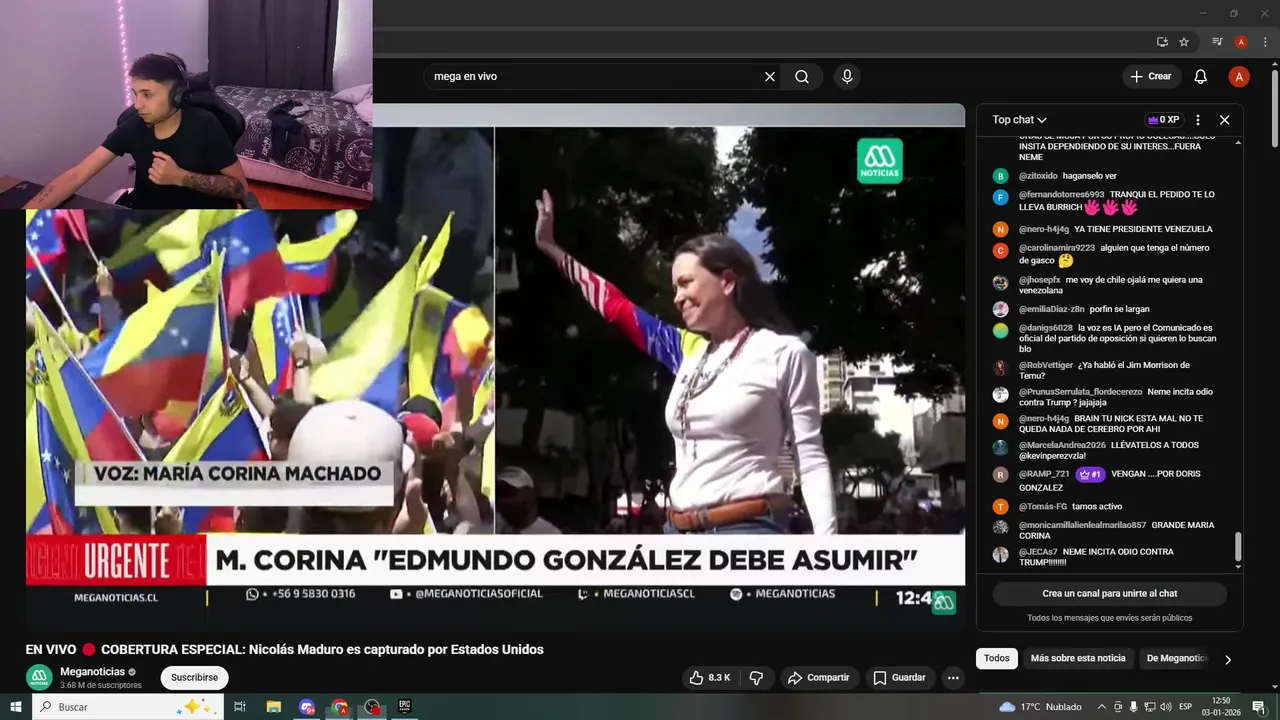
Task: Open OBS Studio from the taskbar
Action: tap(373, 707)
